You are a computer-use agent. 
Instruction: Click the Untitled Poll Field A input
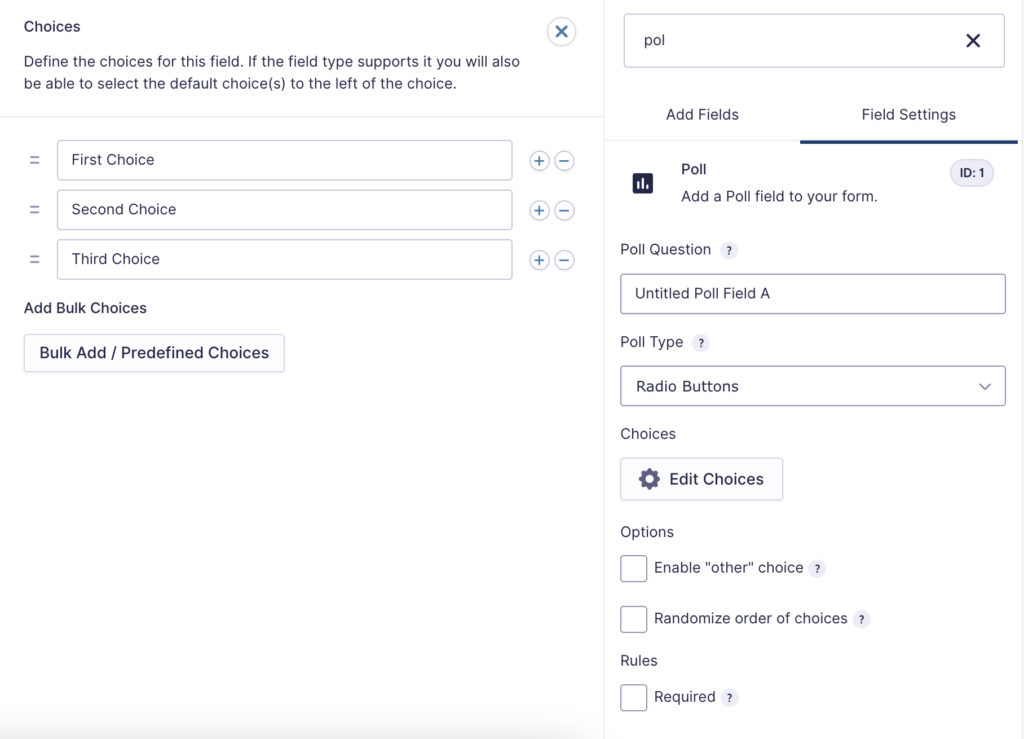(812, 293)
